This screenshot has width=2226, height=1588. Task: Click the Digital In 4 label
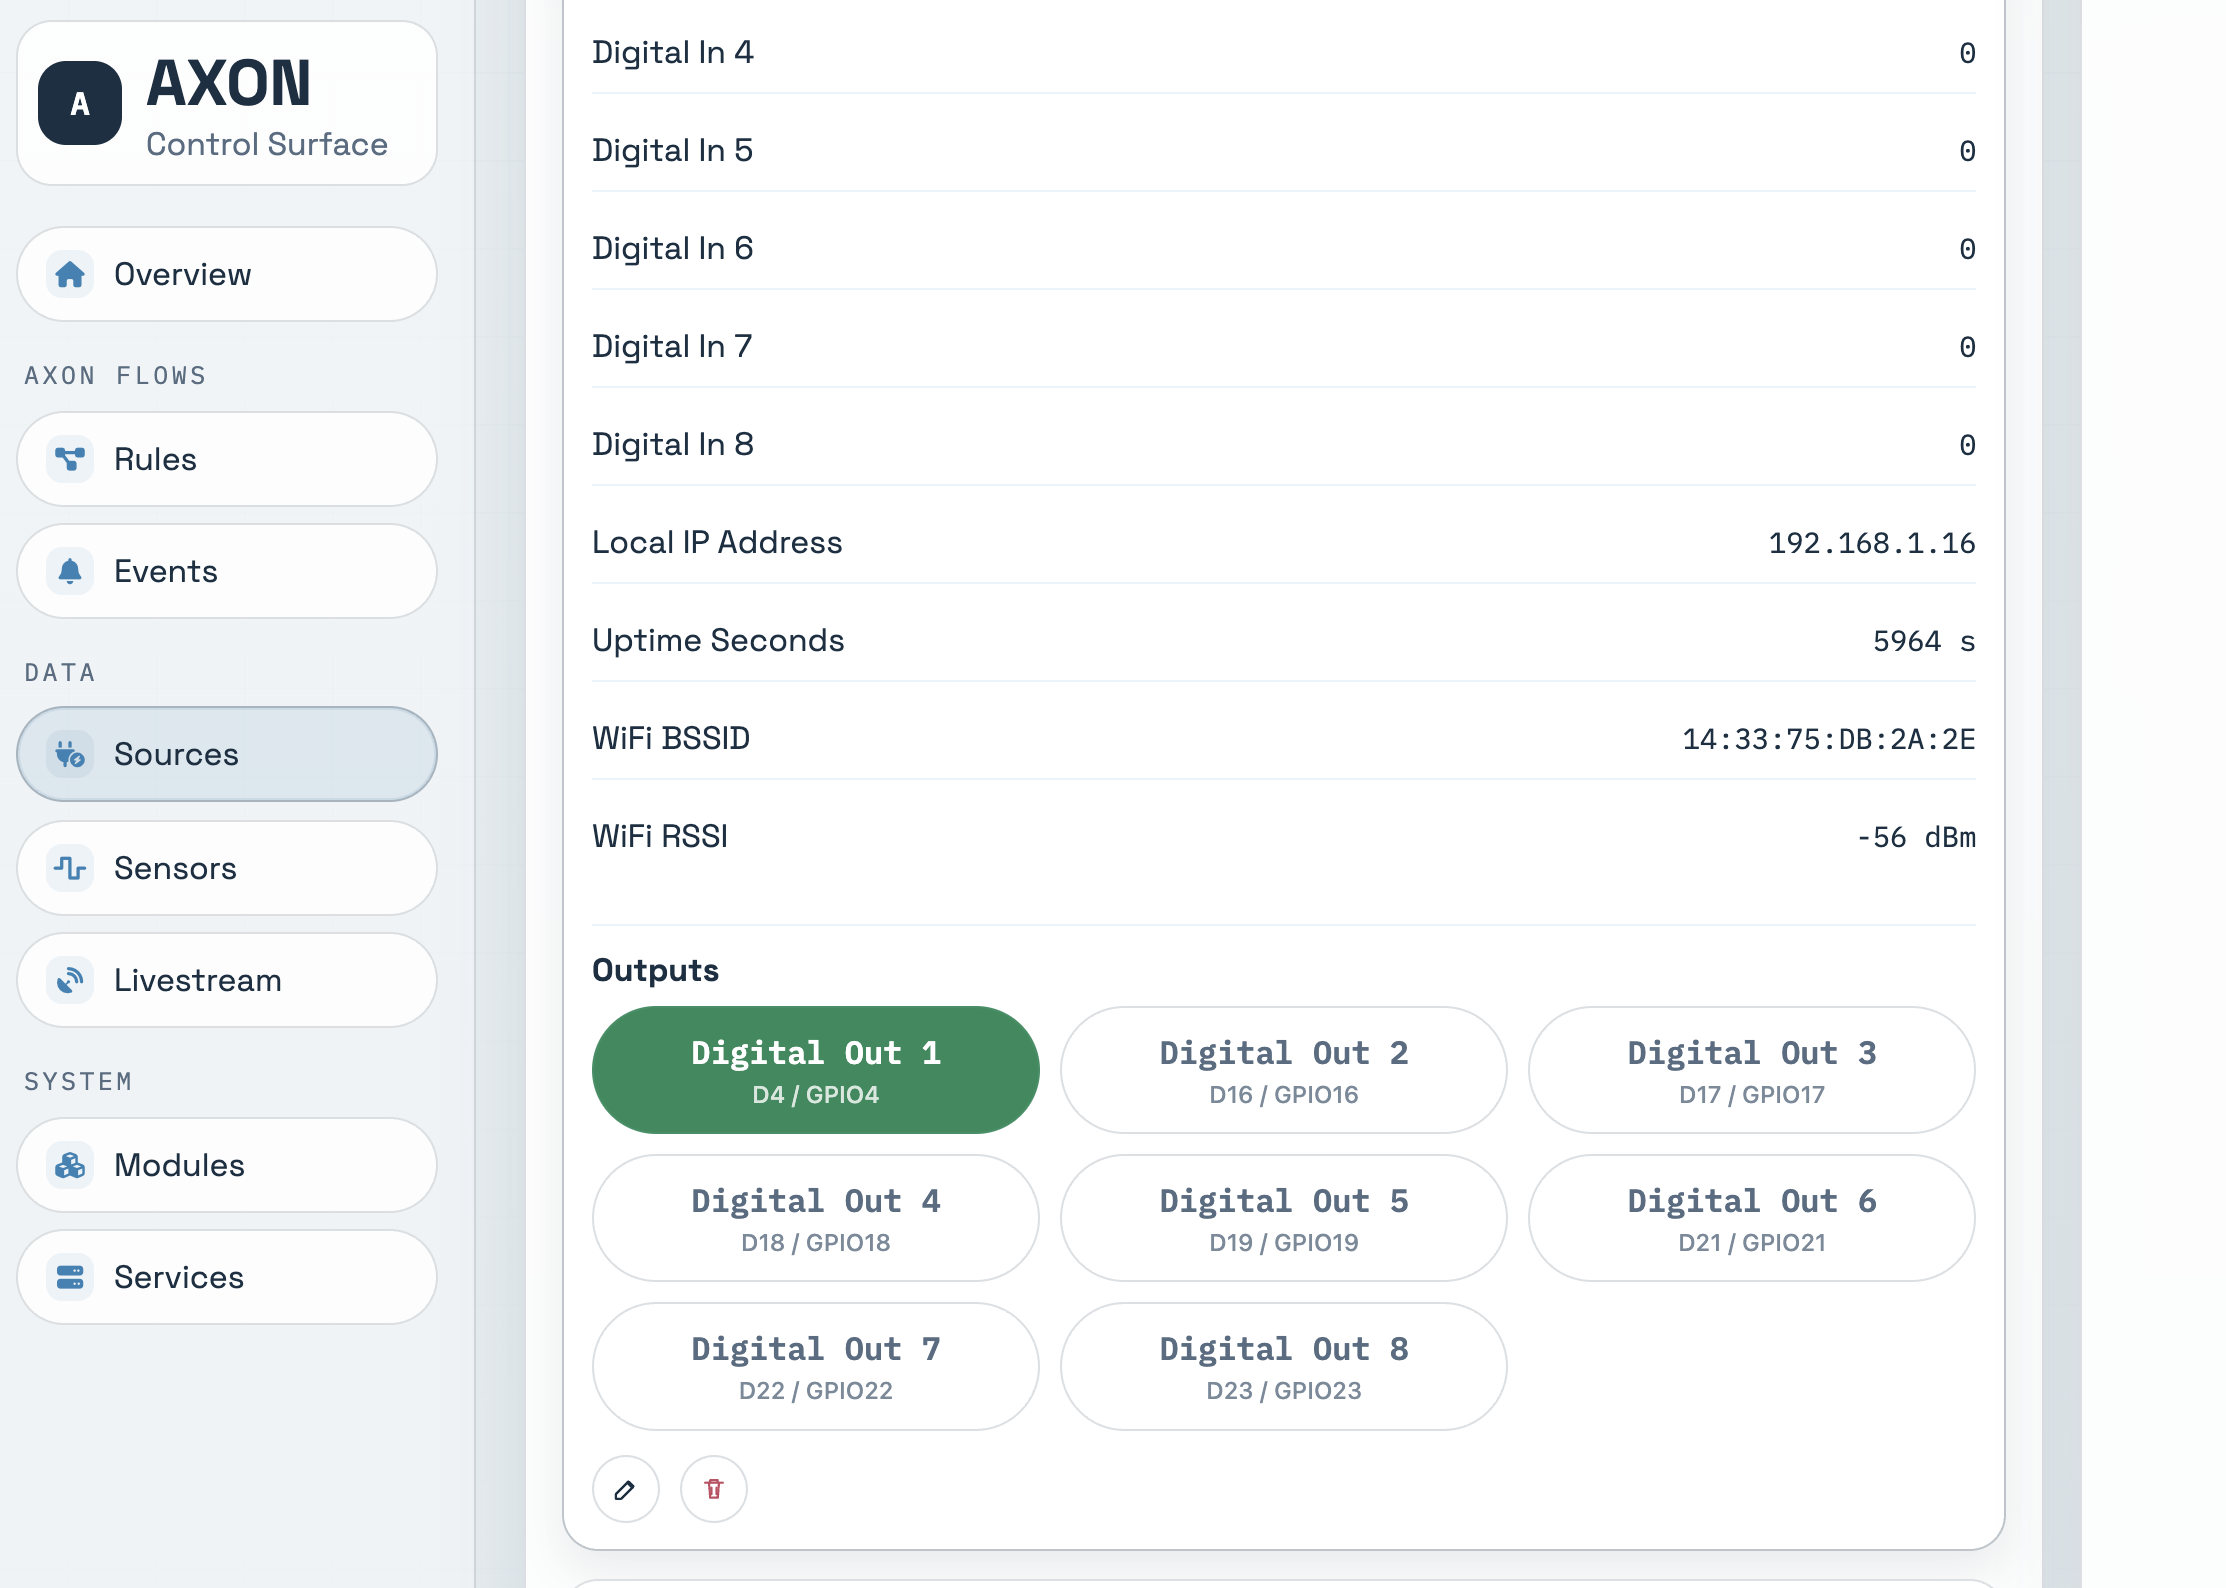coord(672,52)
